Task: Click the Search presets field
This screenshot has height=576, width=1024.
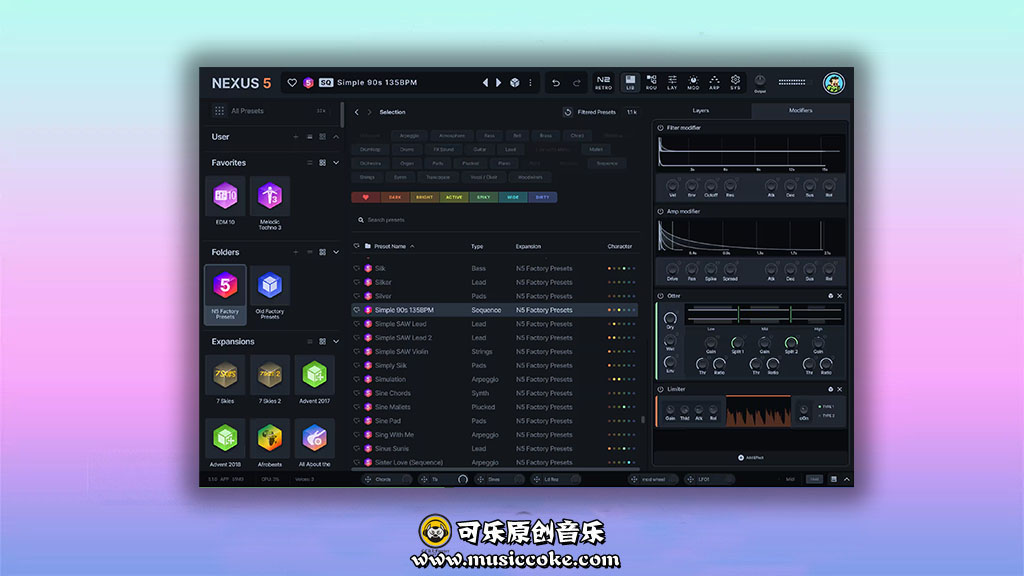Action: click(x=494, y=220)
